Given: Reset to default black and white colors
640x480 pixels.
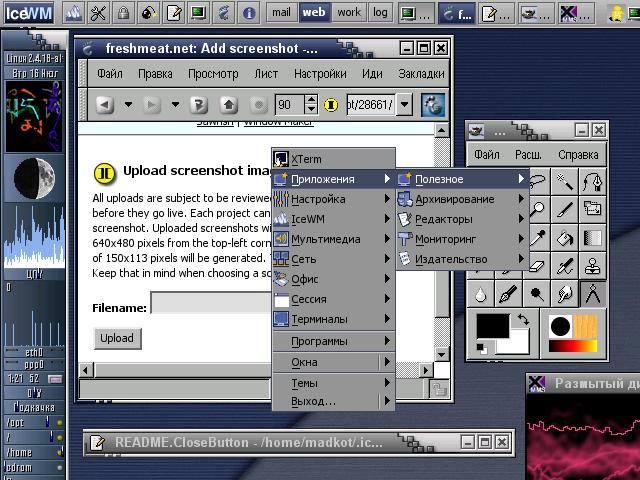Looking at the screenshot, I should click(x=482, y=349).
